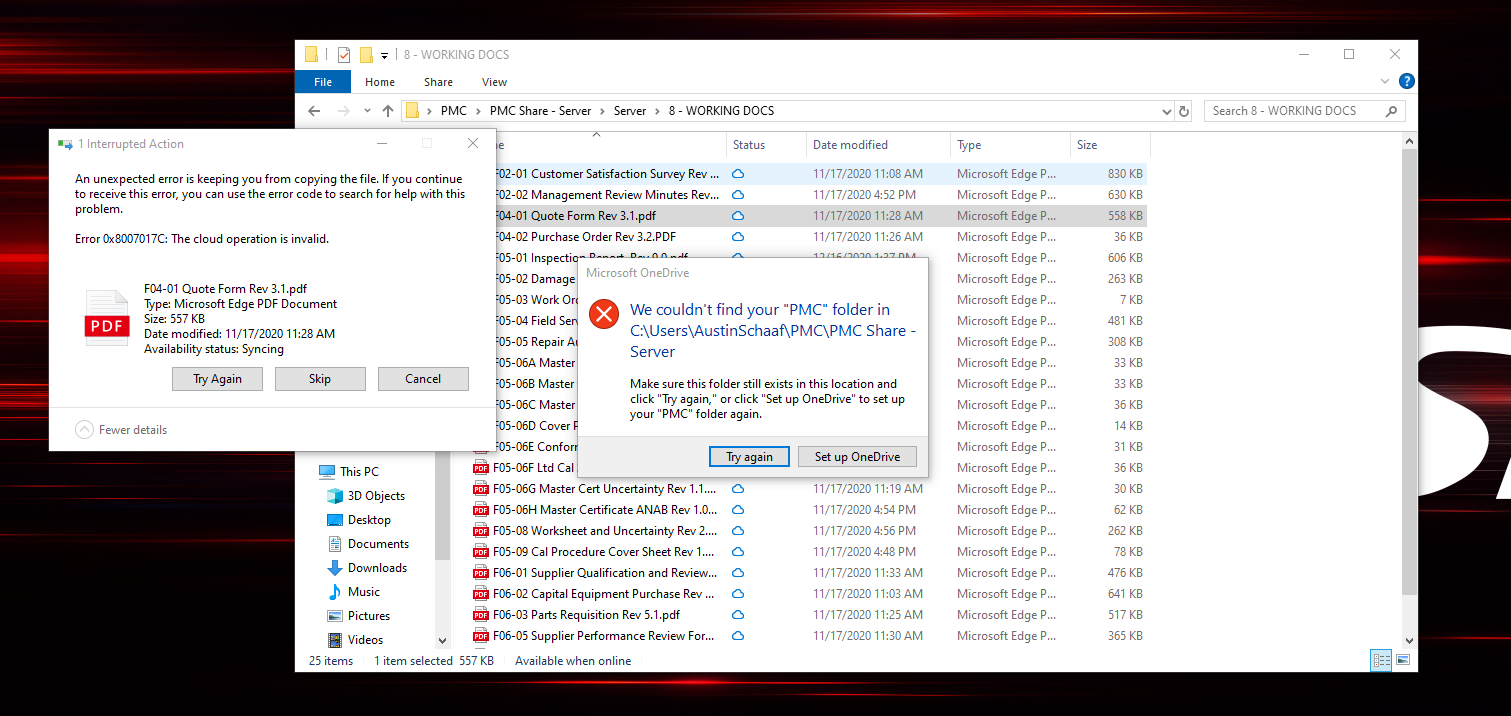Open 3D Objects in navigation pane
The width and height of the screenshot is (1511, 716).
point(375,496)
